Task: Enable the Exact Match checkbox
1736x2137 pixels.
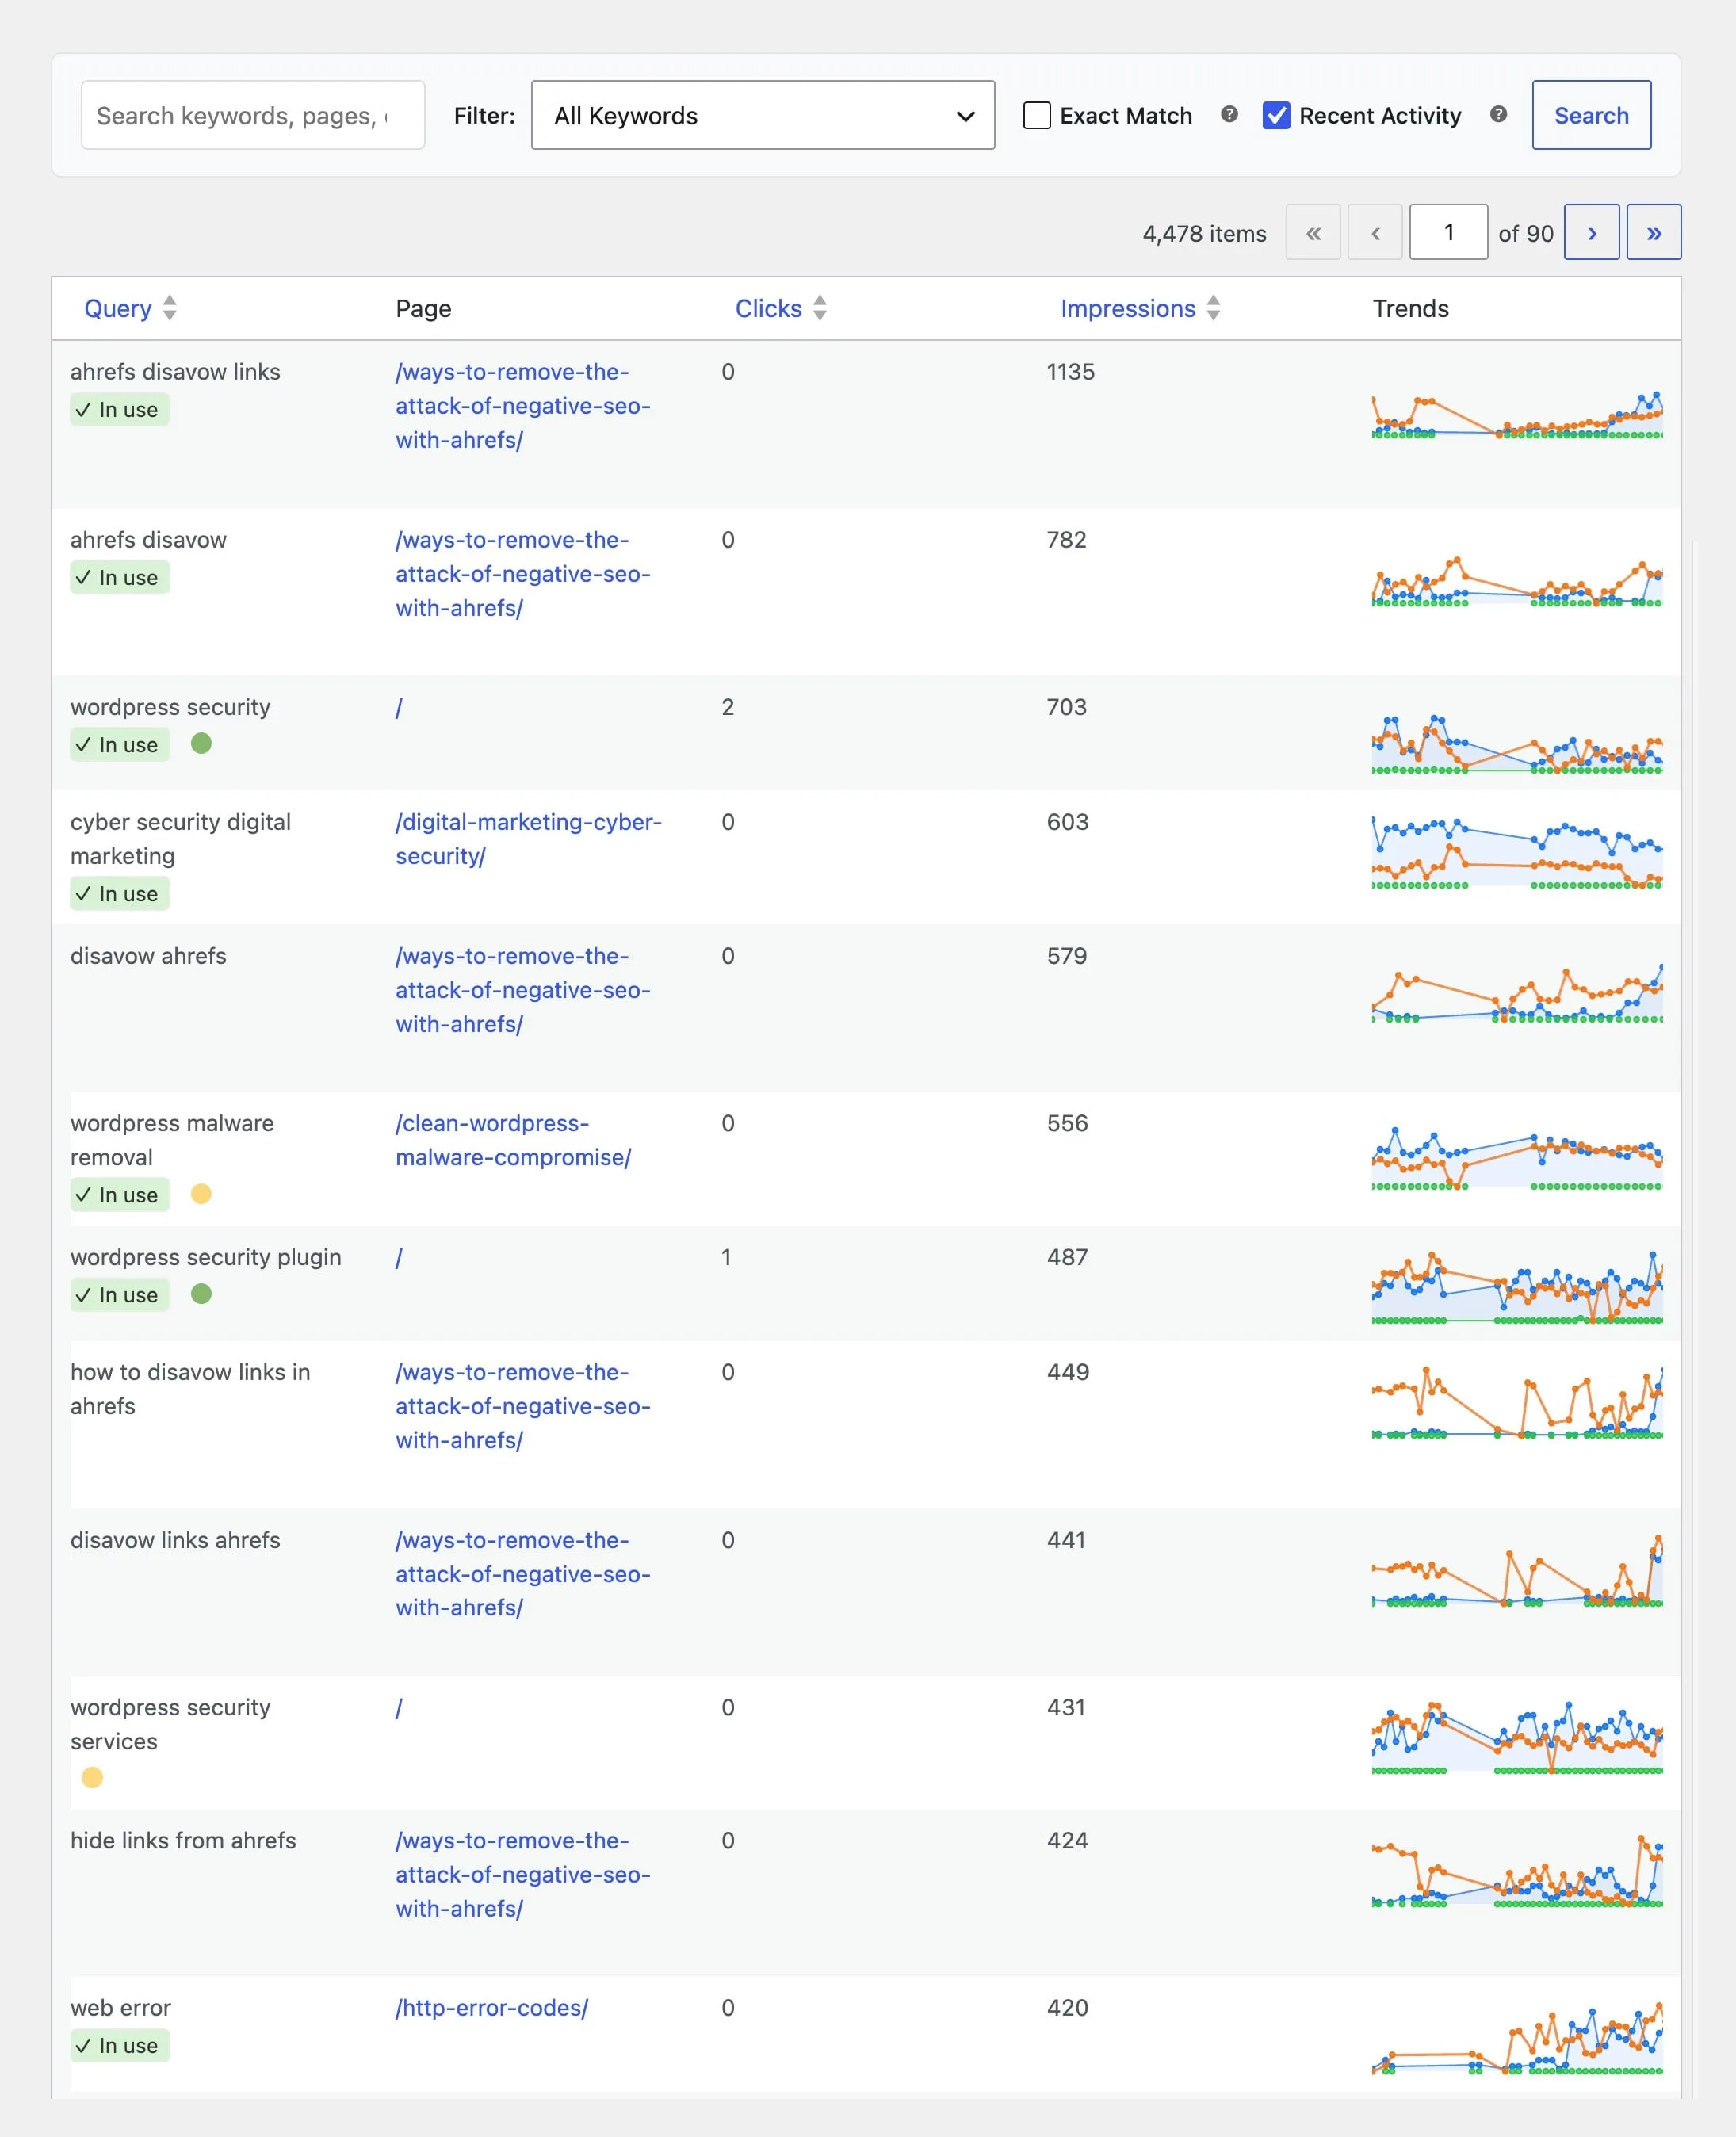Action: 1037,115
